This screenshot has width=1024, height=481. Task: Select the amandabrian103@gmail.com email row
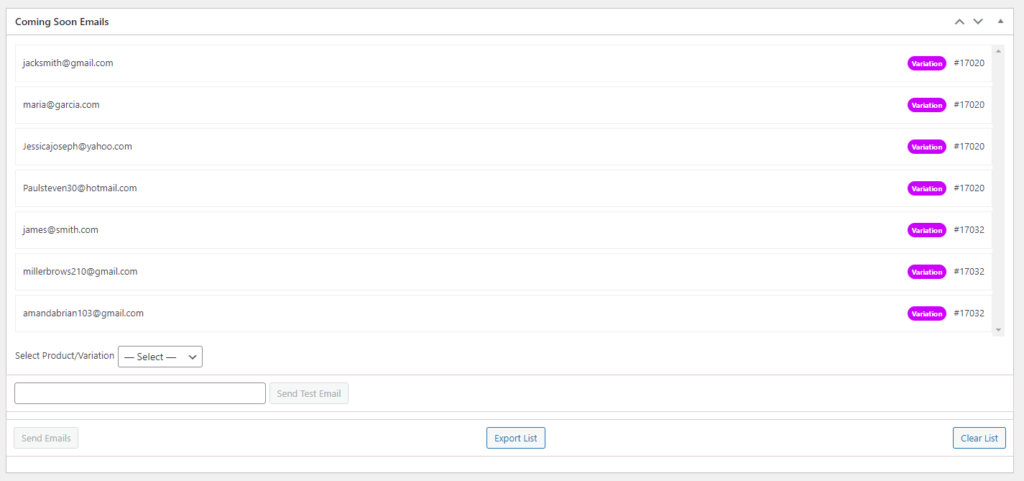pos(504,313)
